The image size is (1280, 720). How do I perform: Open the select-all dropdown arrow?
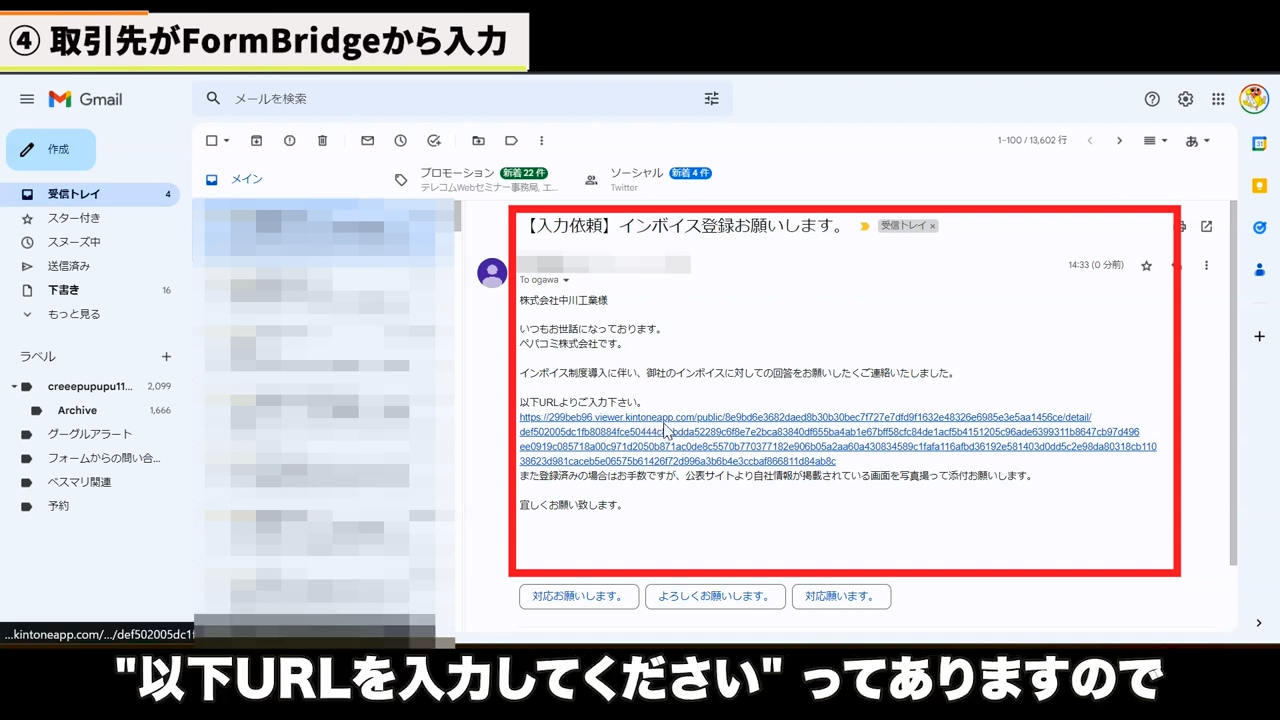pyautogui.click(x=227, y=141)
